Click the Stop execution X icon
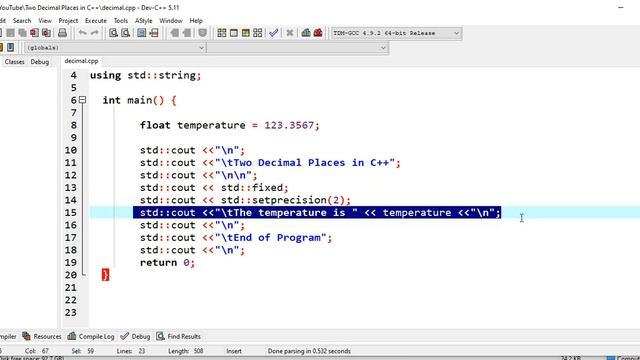Screen dimensions: 640x360 [290, 33]
